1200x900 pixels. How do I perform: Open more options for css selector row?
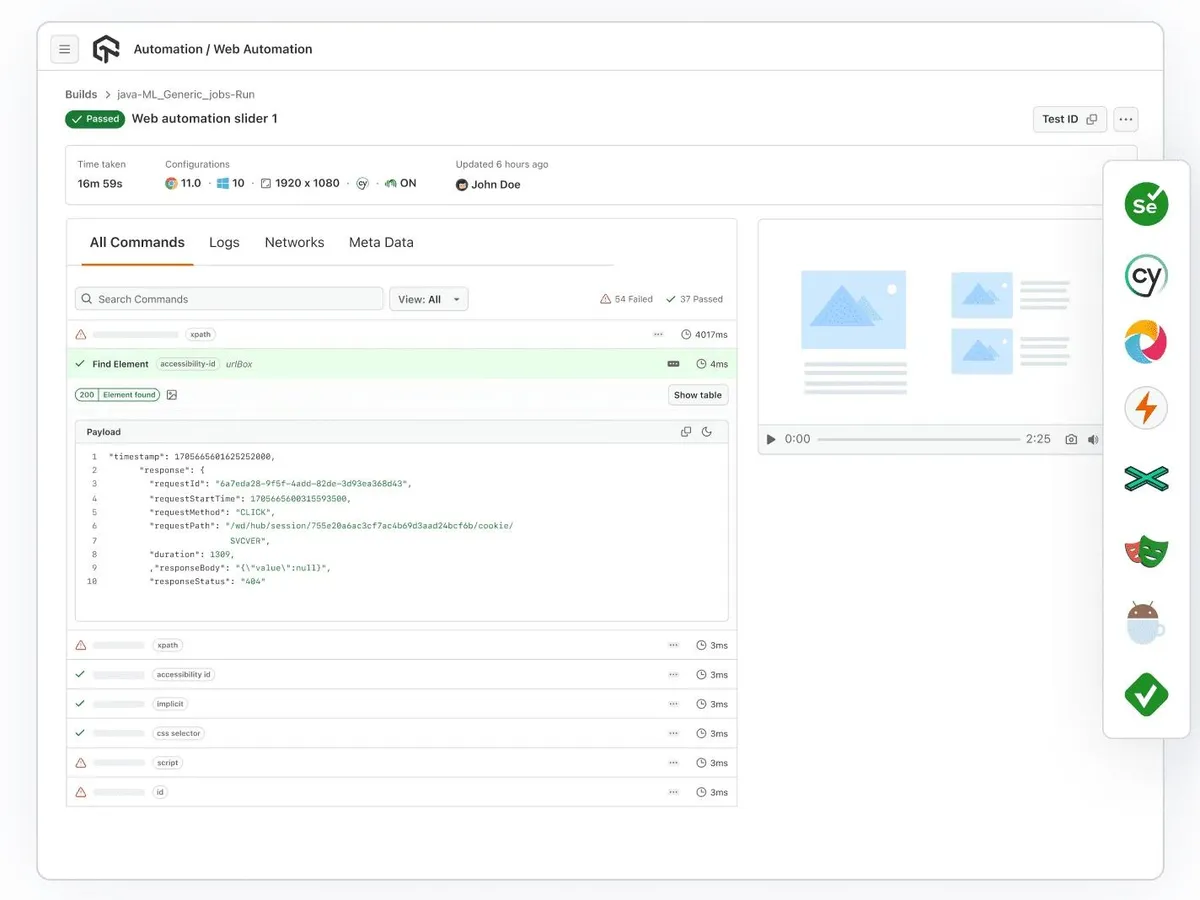(673, 734)
